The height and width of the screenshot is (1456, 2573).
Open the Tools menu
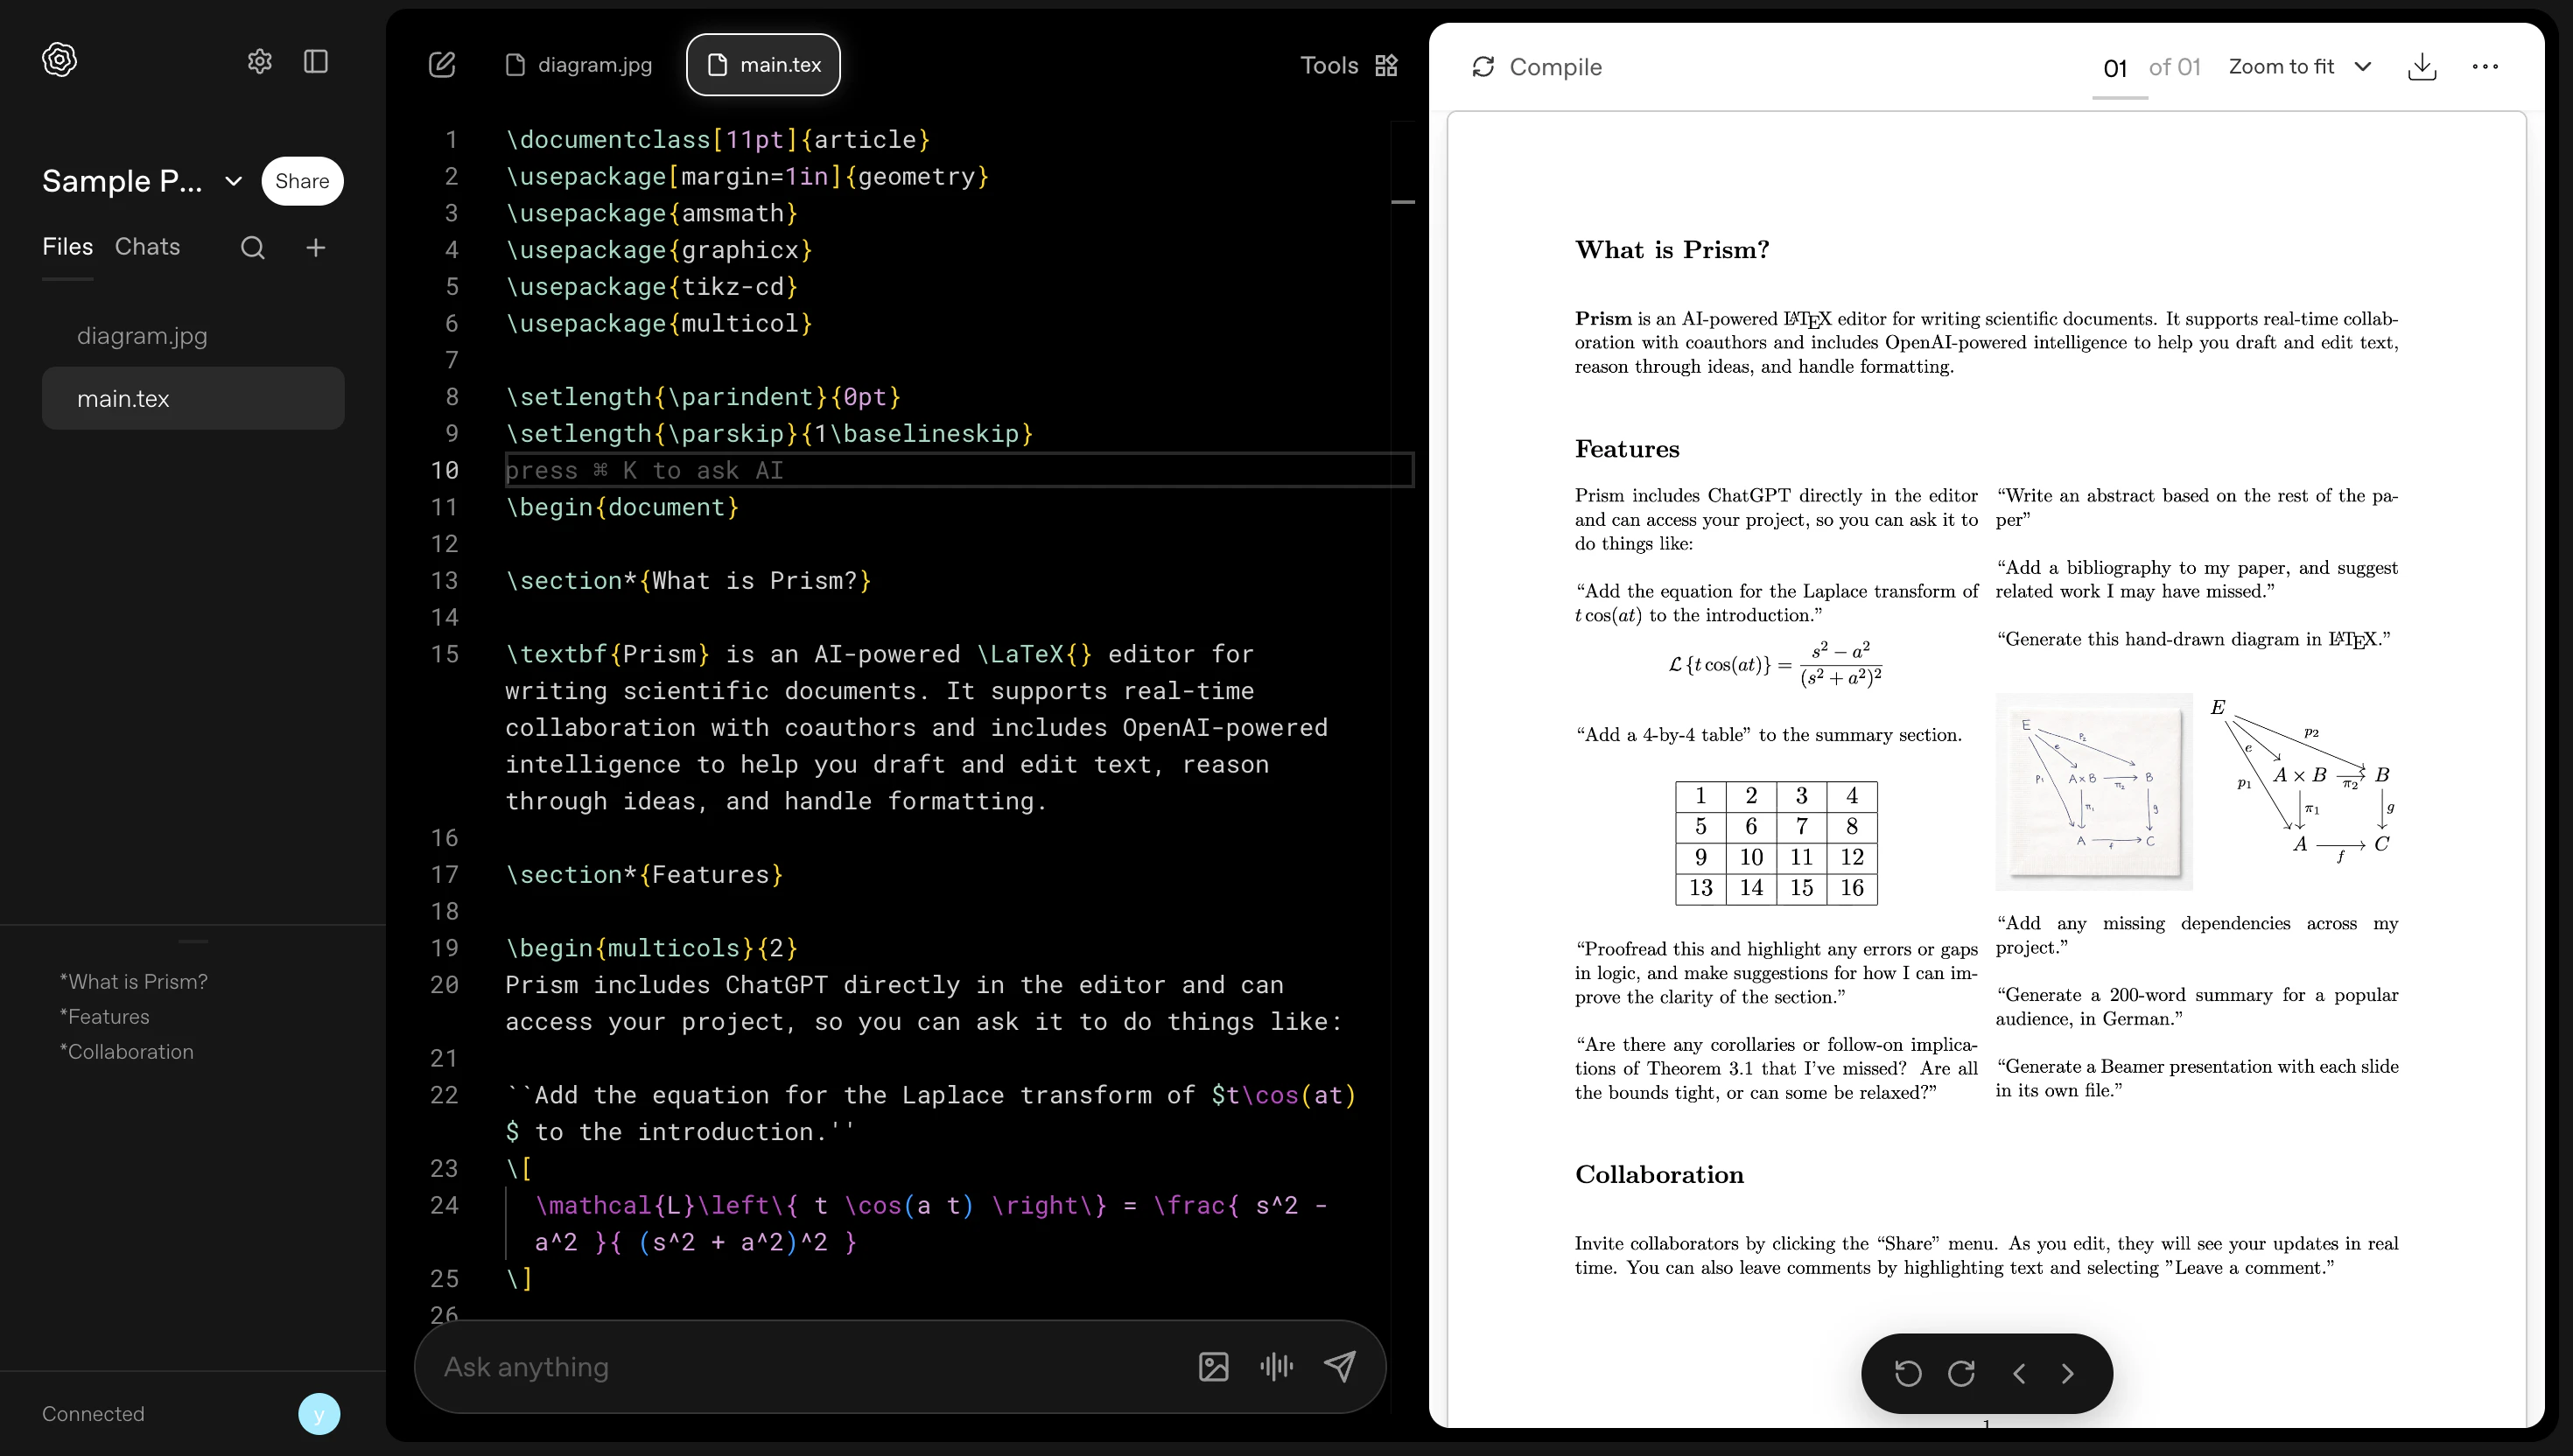(1349, 66)
